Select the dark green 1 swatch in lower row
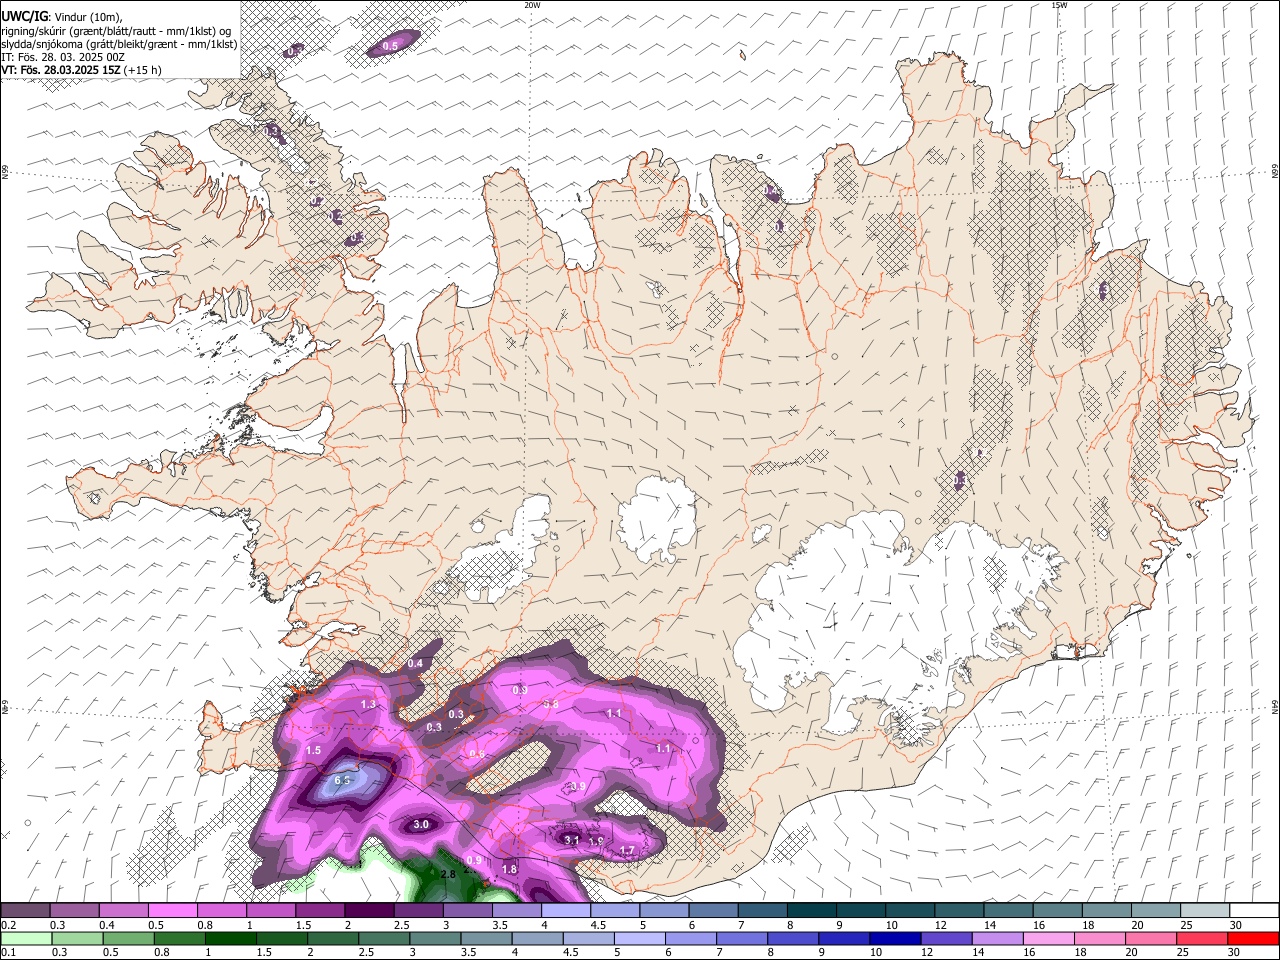 pos(230,938)
